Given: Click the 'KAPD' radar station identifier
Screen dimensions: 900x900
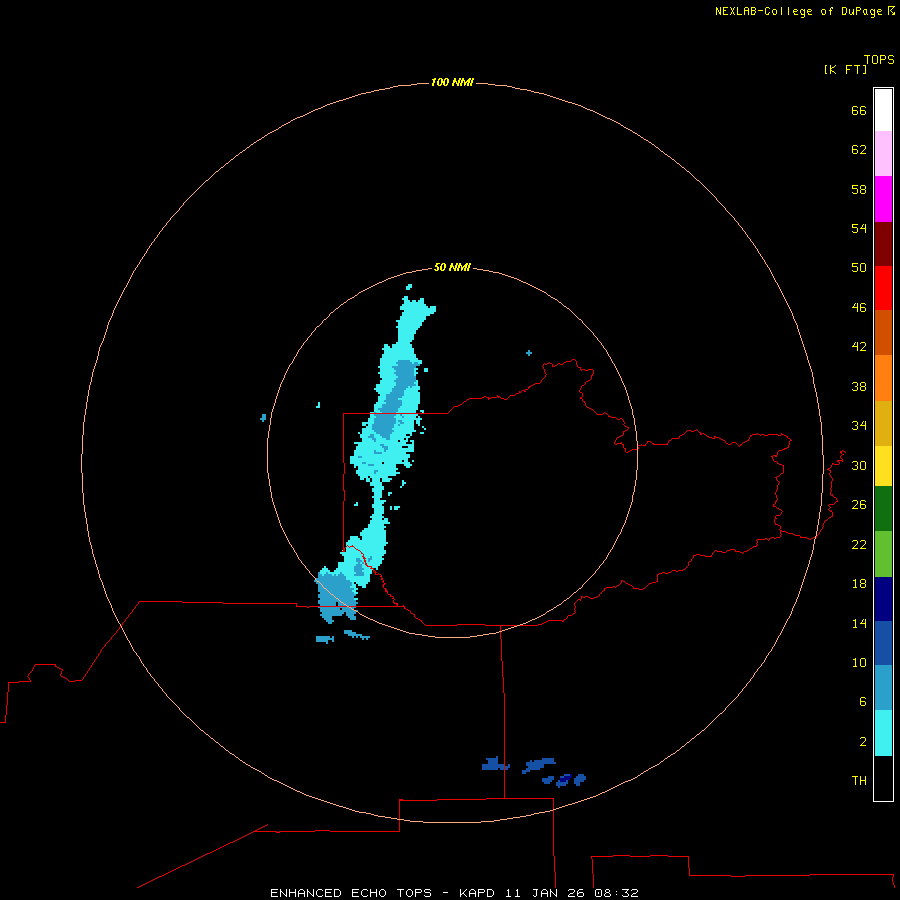Looking at the screenshot, I should [x=477, y=893].
